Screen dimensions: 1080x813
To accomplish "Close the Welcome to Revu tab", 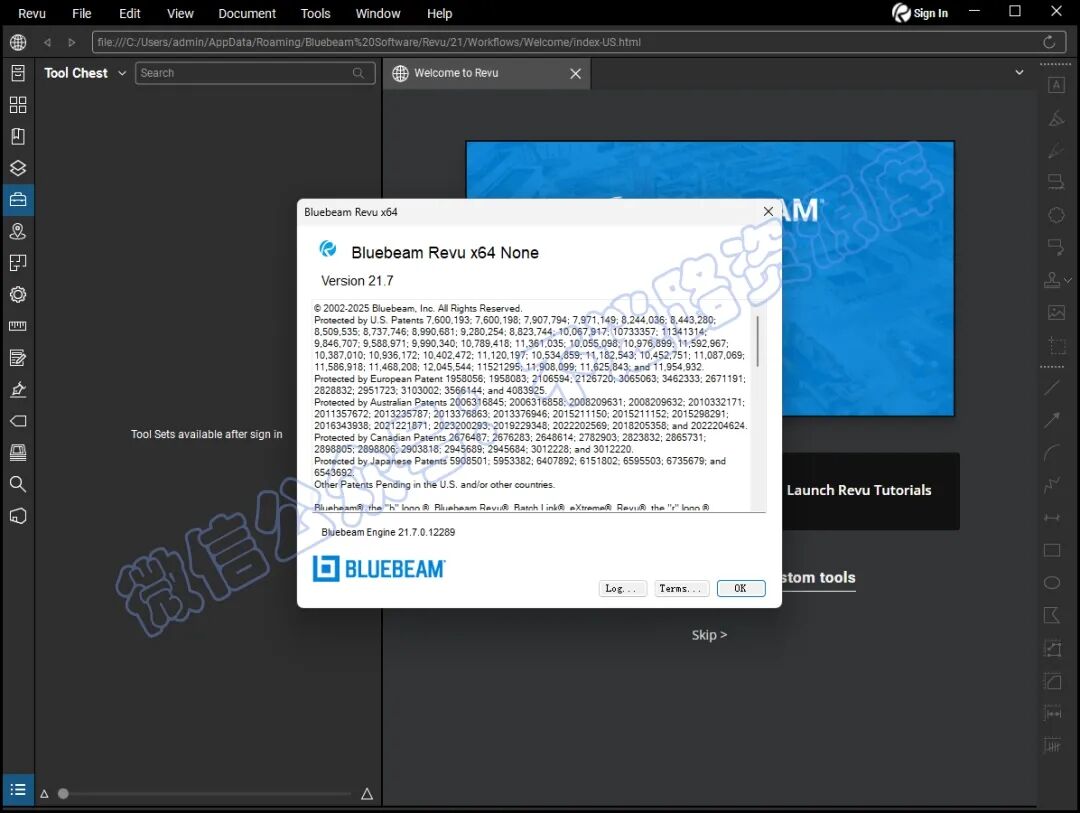I will [576, 74].
